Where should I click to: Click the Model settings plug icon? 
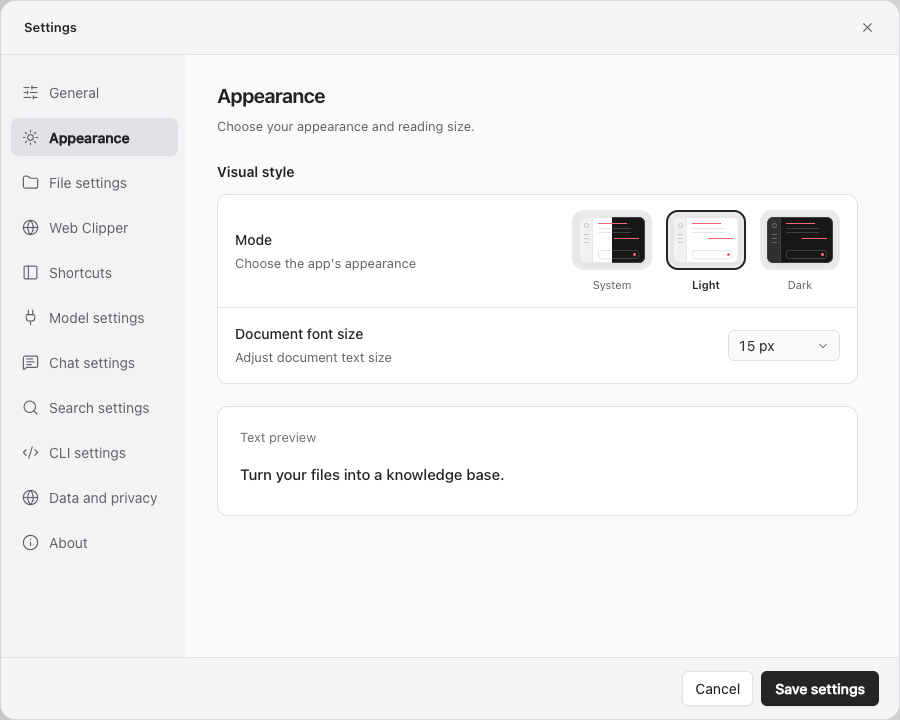[30, 318]
